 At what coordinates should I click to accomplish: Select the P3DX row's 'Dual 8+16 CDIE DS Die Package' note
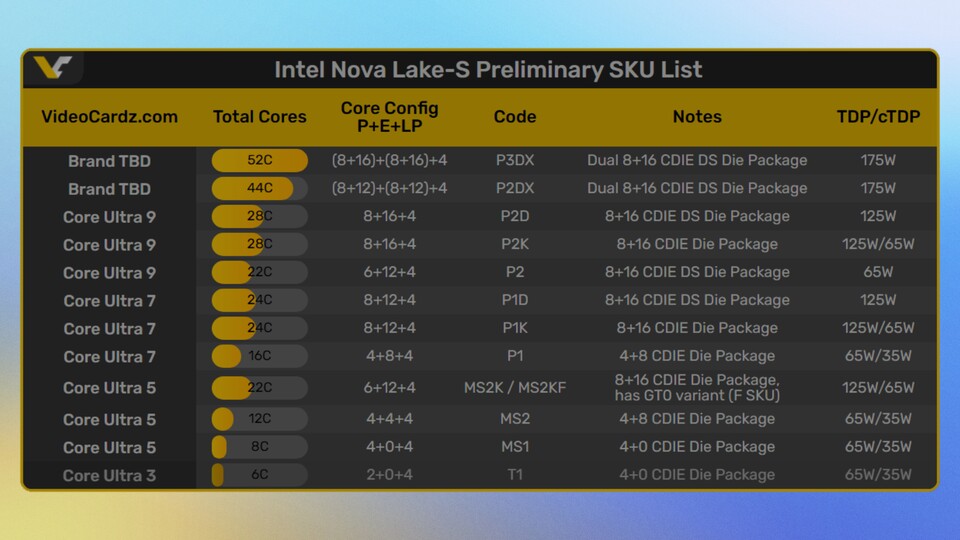coord(697,160)
